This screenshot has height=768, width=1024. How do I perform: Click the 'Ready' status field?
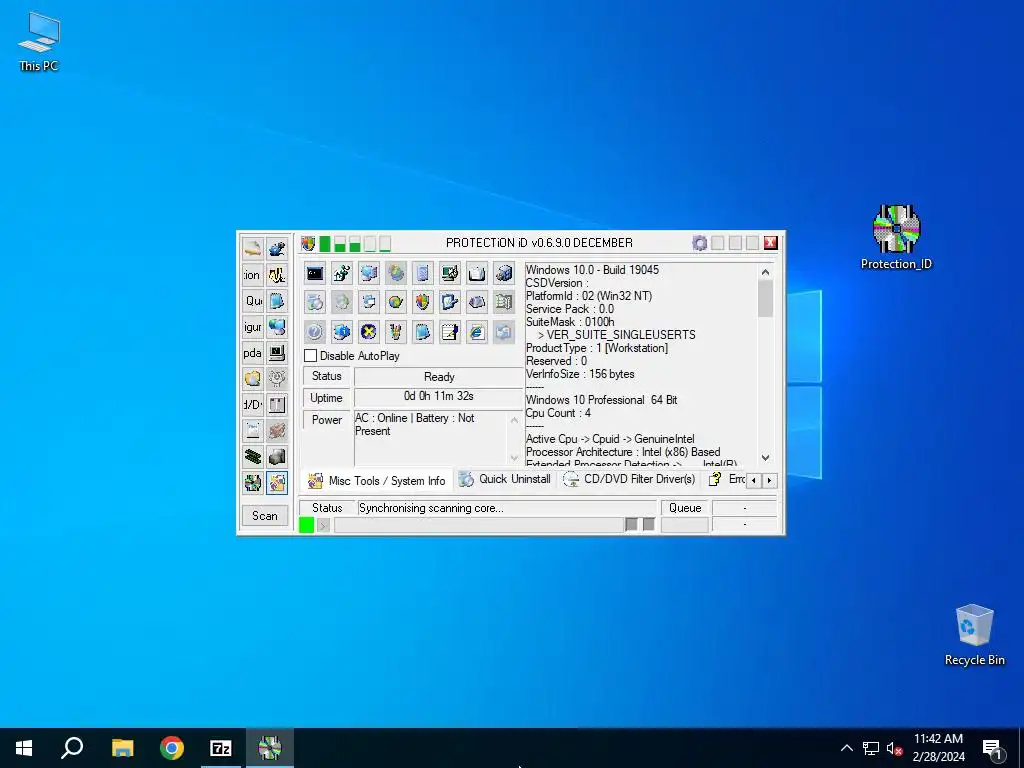click(439, 377)
